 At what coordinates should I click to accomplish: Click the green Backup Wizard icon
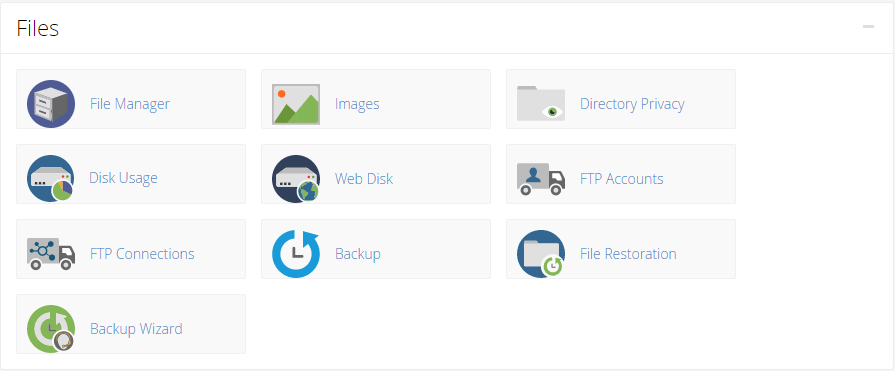51,329
